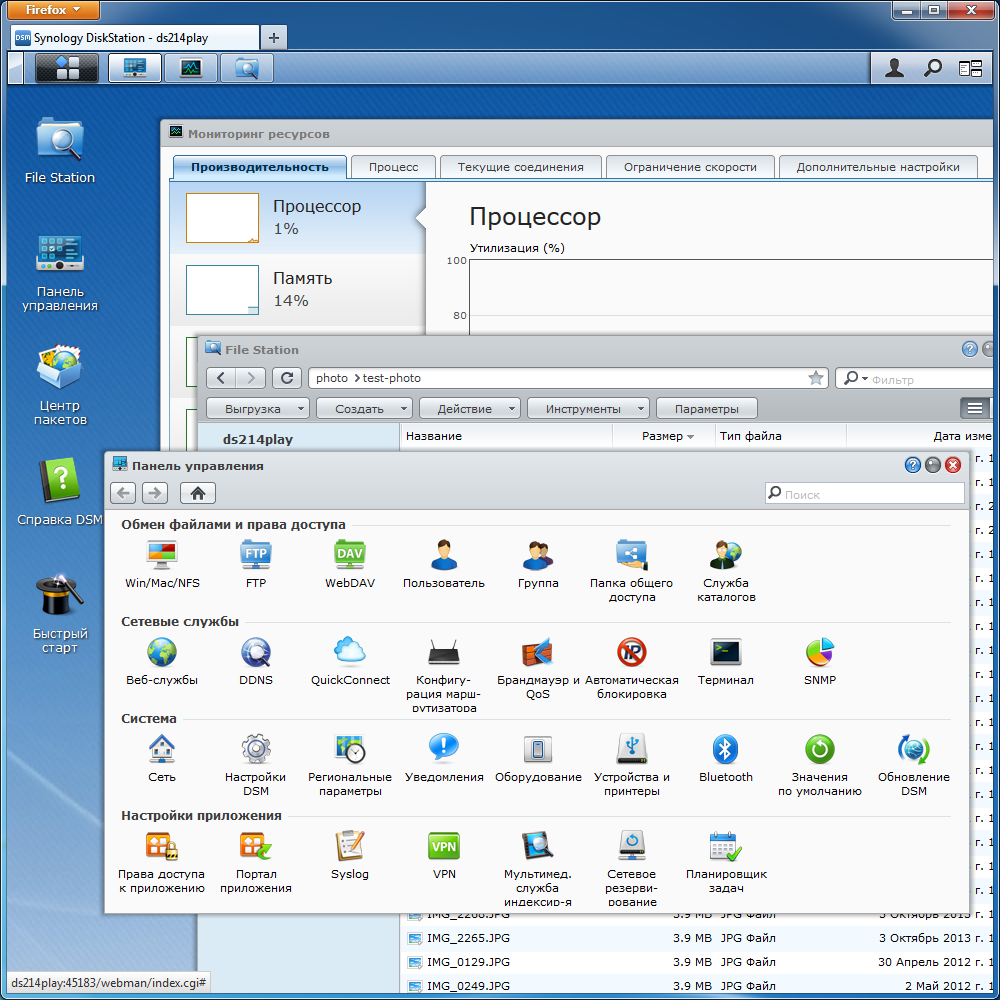Screen dimensions: 1000x1000
Task: Open Устройства и принтеры devices
Action: (631, 765)
